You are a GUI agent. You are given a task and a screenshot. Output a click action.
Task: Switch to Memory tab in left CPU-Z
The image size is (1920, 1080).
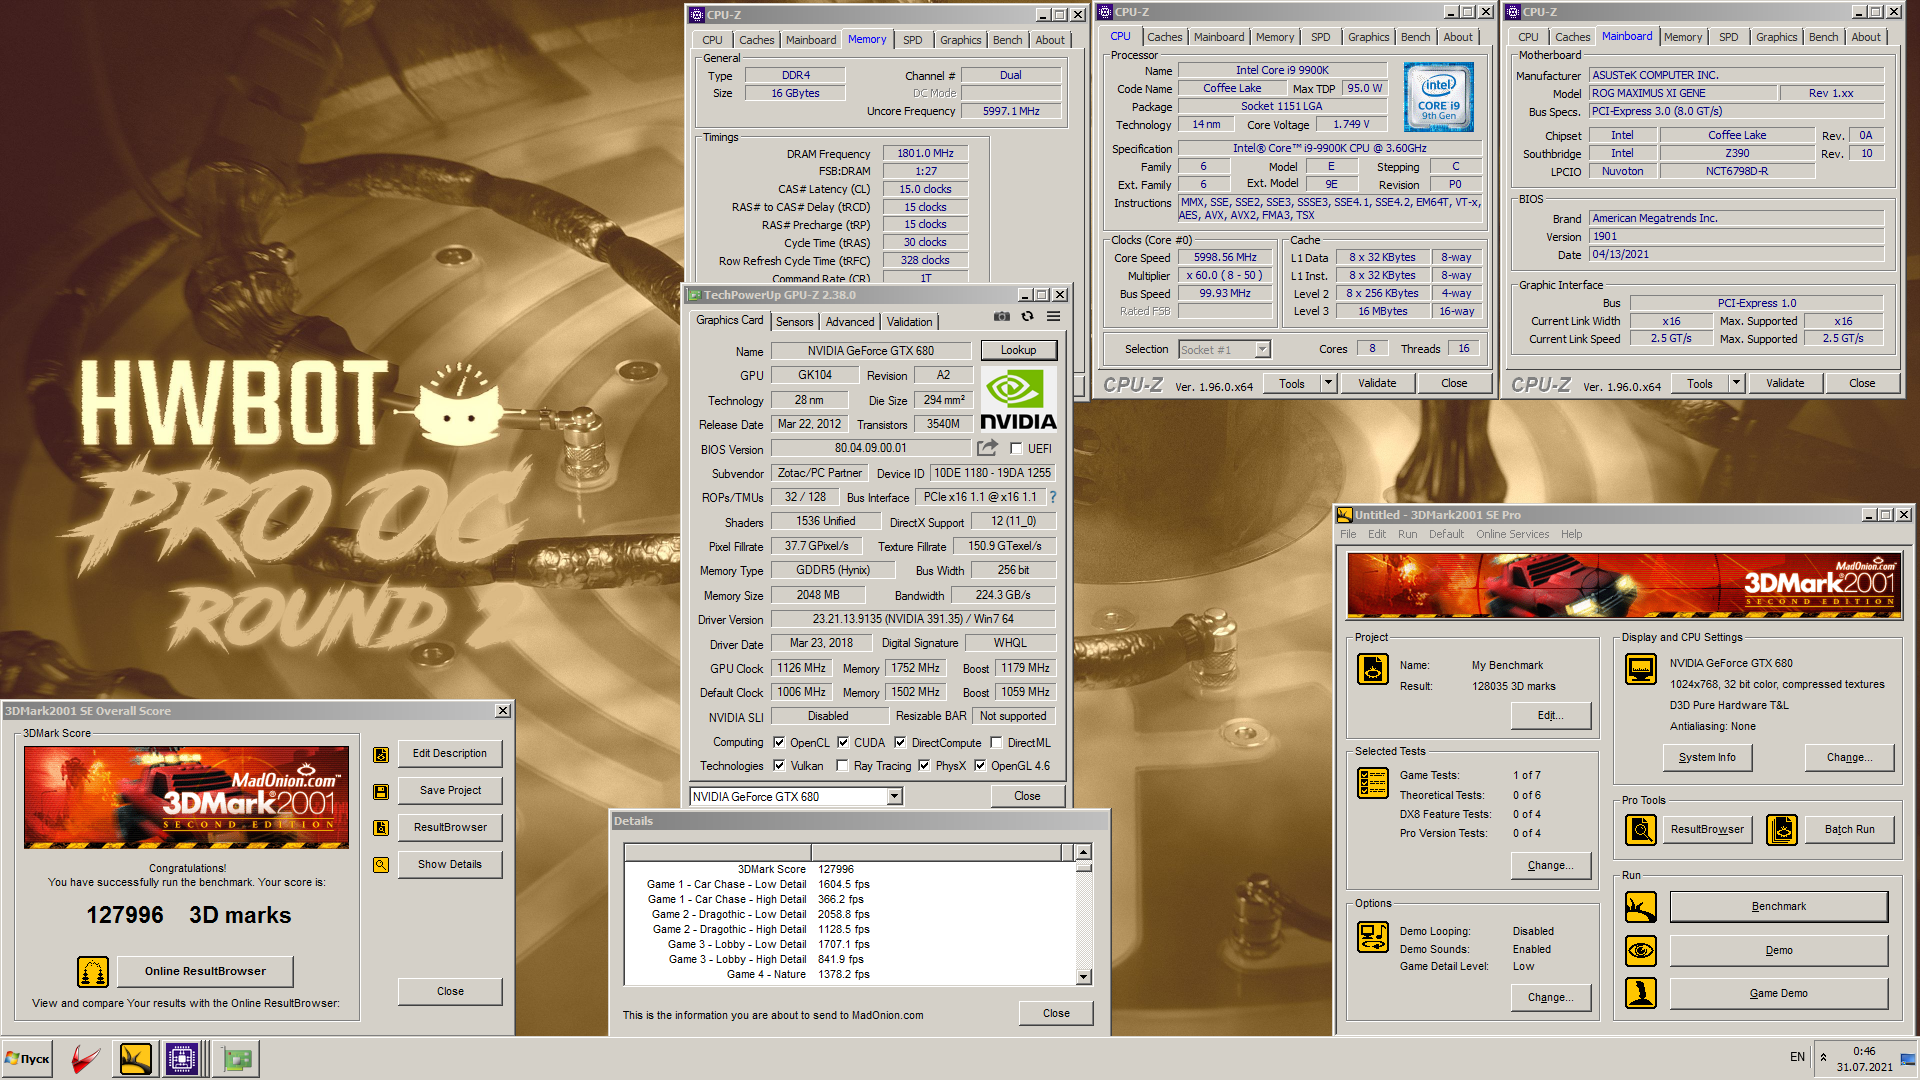(867, 40)
